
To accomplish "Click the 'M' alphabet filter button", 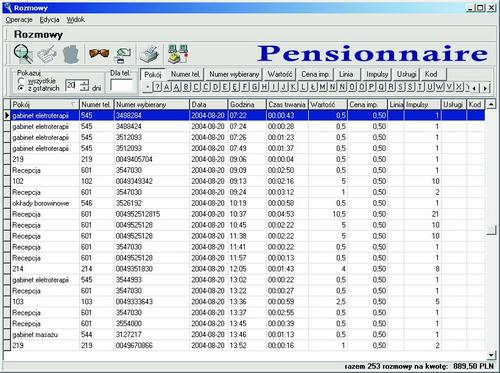I will pos(323,87).
